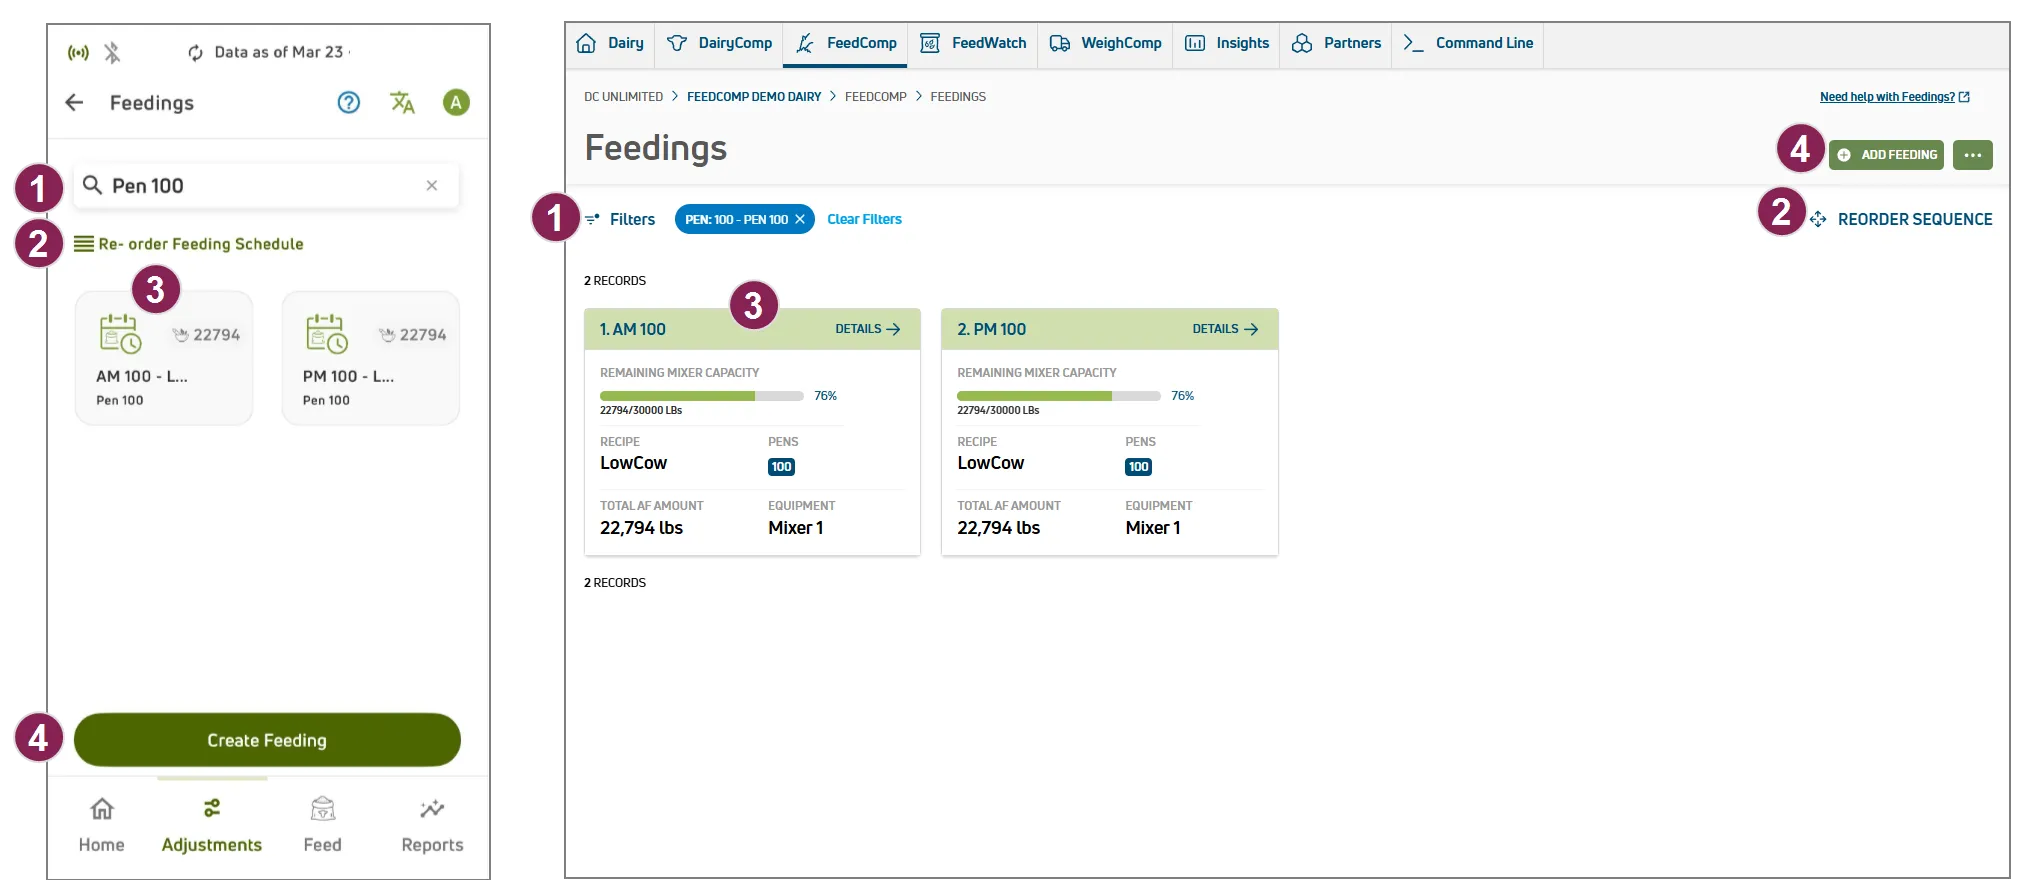This screenshot has width=2020, height=880.
Task: Clear the Pen 100 search text
Action: [432, 185]
